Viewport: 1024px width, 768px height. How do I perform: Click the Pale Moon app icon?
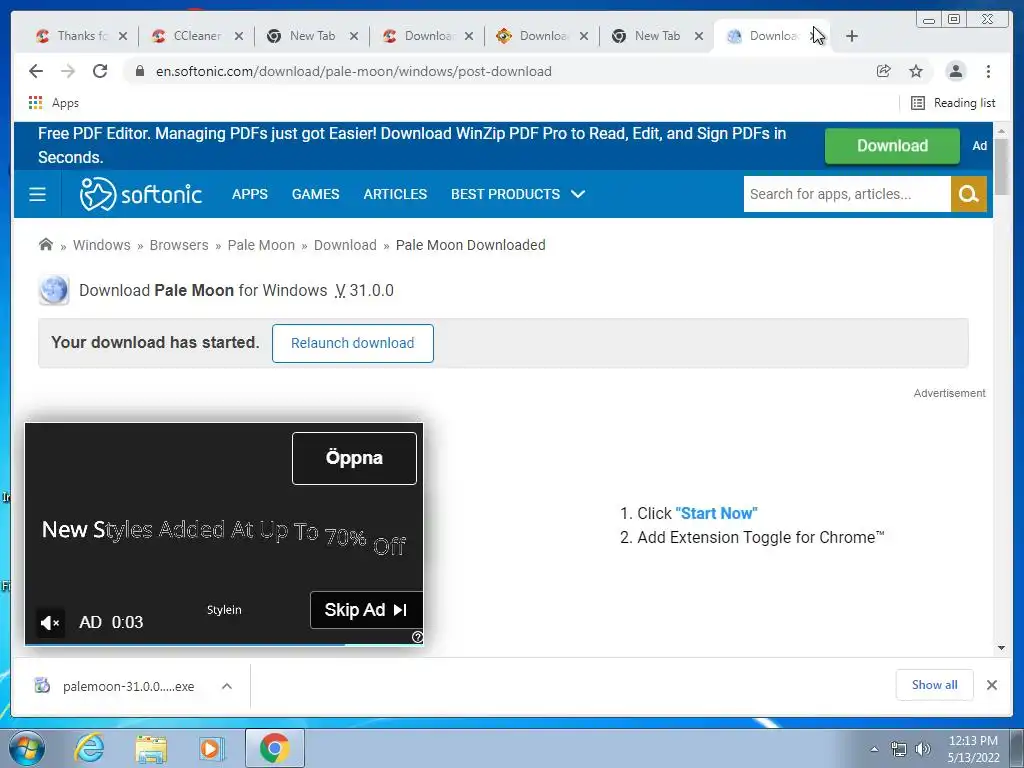coord(54,290)
